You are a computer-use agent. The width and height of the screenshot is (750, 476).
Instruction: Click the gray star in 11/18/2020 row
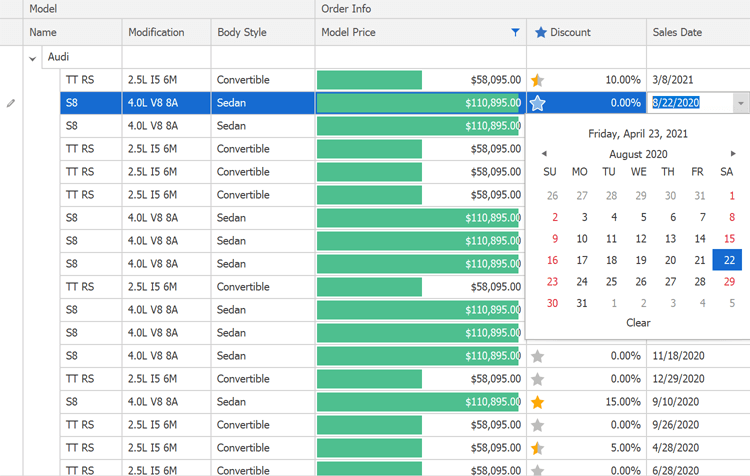(x=537, y=356)
